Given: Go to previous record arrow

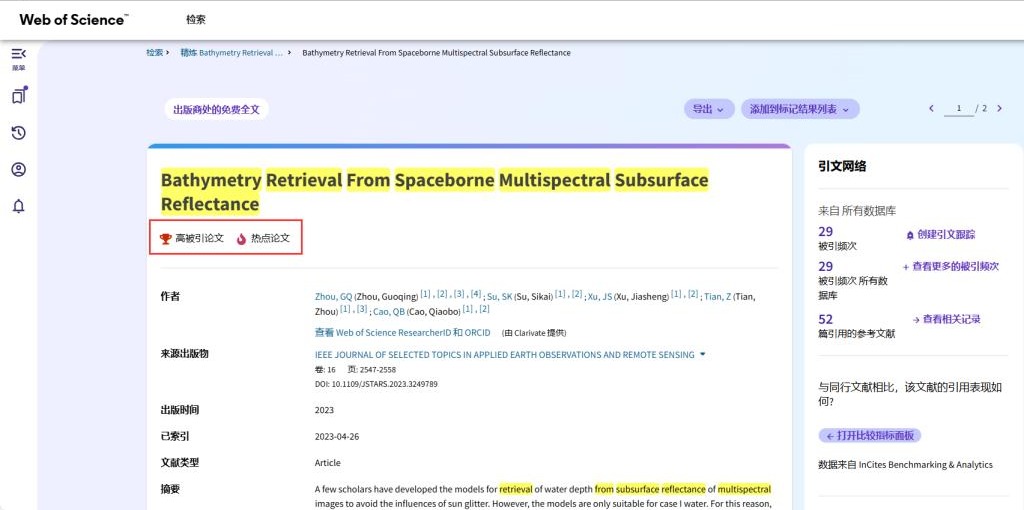Looking at the screenshot, I should pyautogui.click(x=931, y=108).
